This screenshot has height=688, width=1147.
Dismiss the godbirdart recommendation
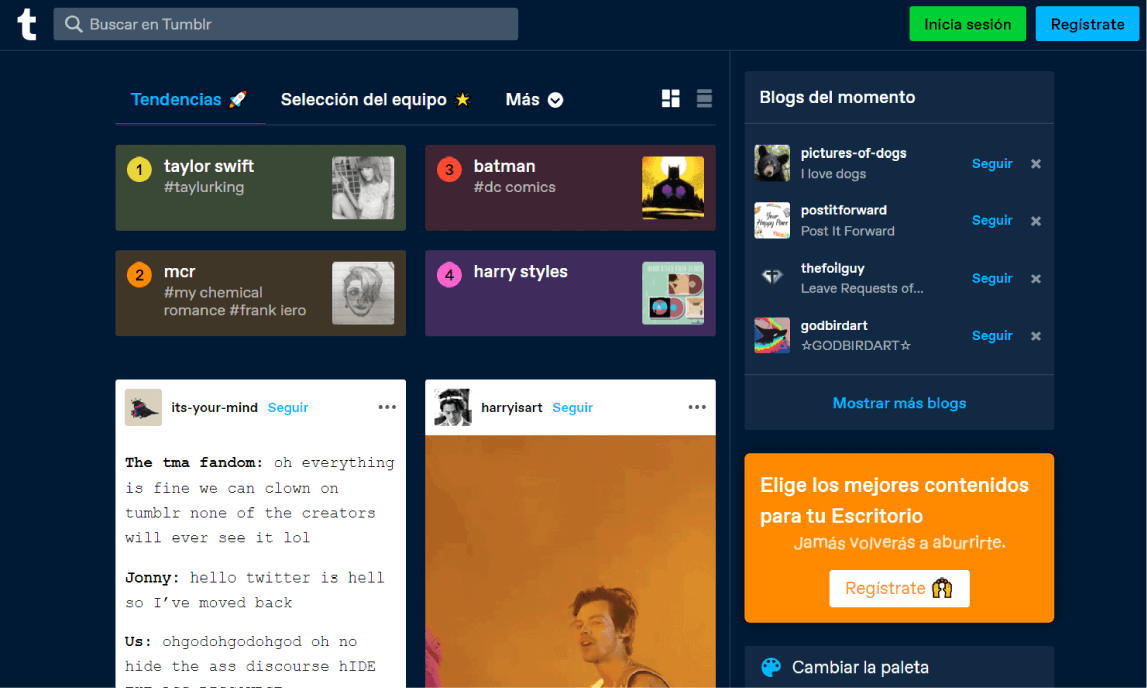click(x=1036, y=336)
